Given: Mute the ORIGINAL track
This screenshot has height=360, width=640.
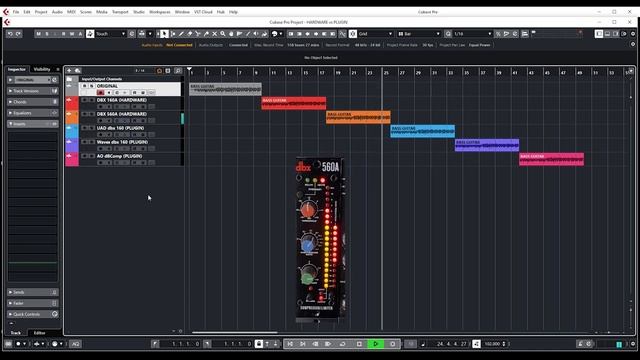Looking at the screenshot, I should [x=84, y=86].
